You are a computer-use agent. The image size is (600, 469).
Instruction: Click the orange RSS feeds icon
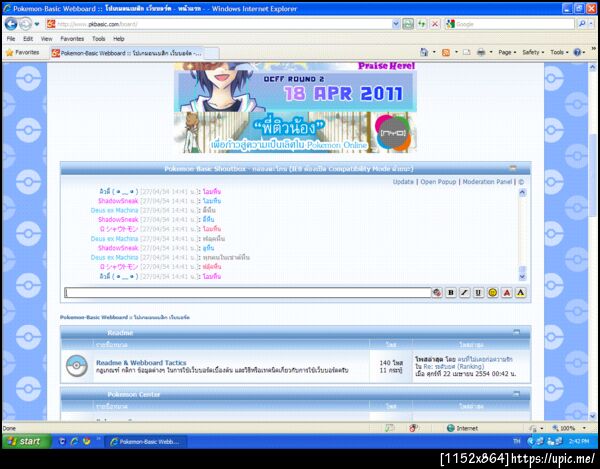tap(446, 52)
